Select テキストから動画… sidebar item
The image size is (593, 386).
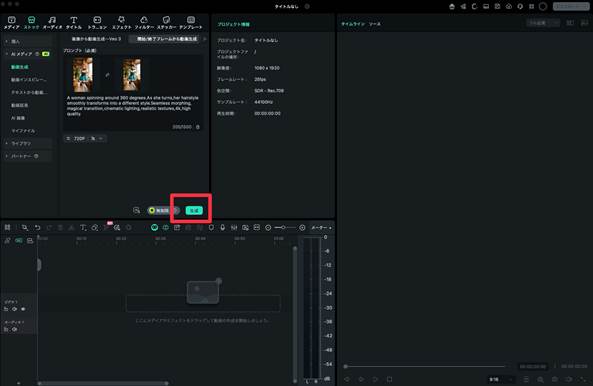coord(29,93)
